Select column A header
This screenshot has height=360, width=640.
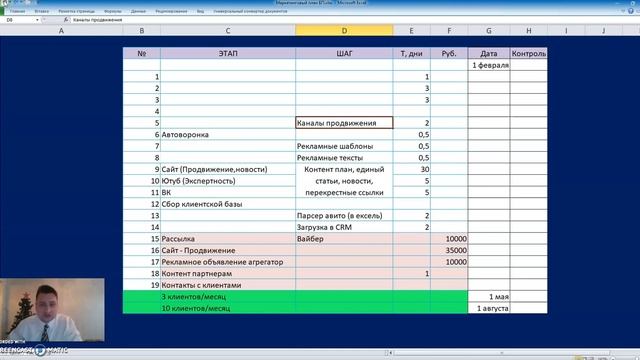61,31
